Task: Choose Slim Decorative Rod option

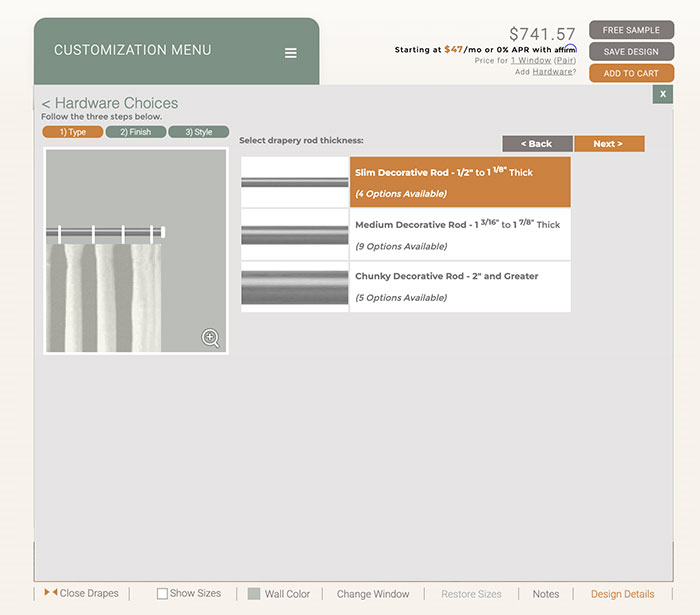Action: pos(460,182)
